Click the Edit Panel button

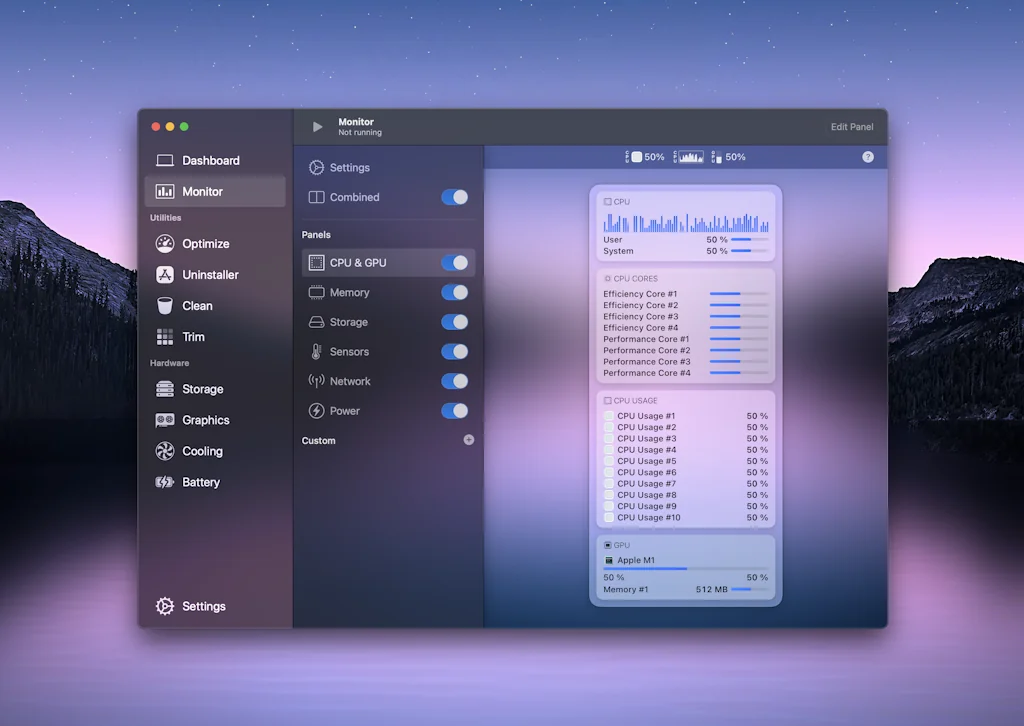851,127
